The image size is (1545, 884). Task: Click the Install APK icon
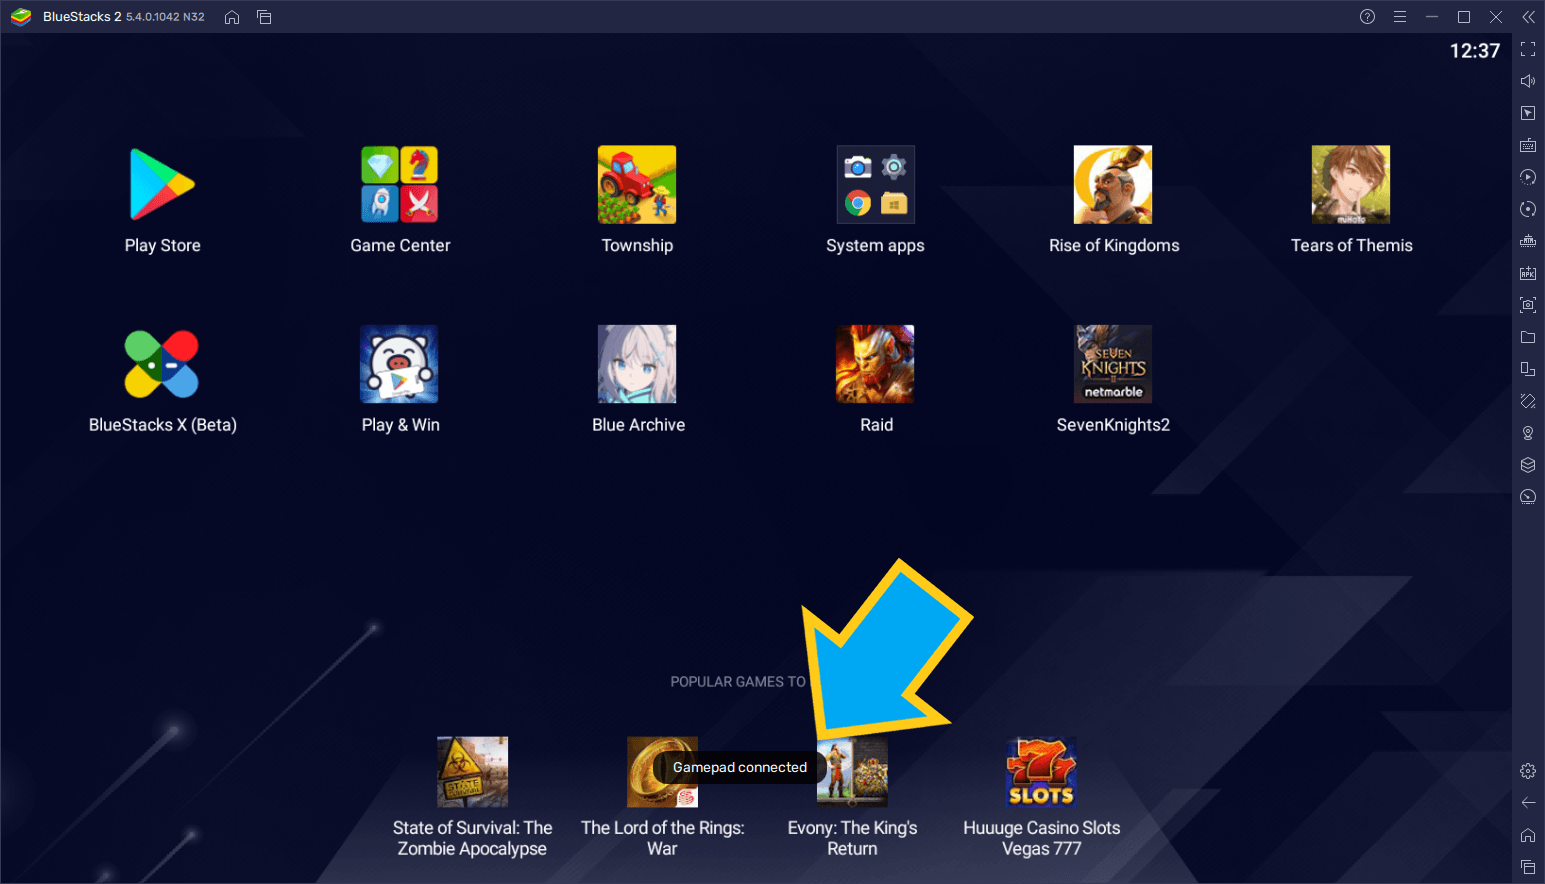[x=1528, y=273]
